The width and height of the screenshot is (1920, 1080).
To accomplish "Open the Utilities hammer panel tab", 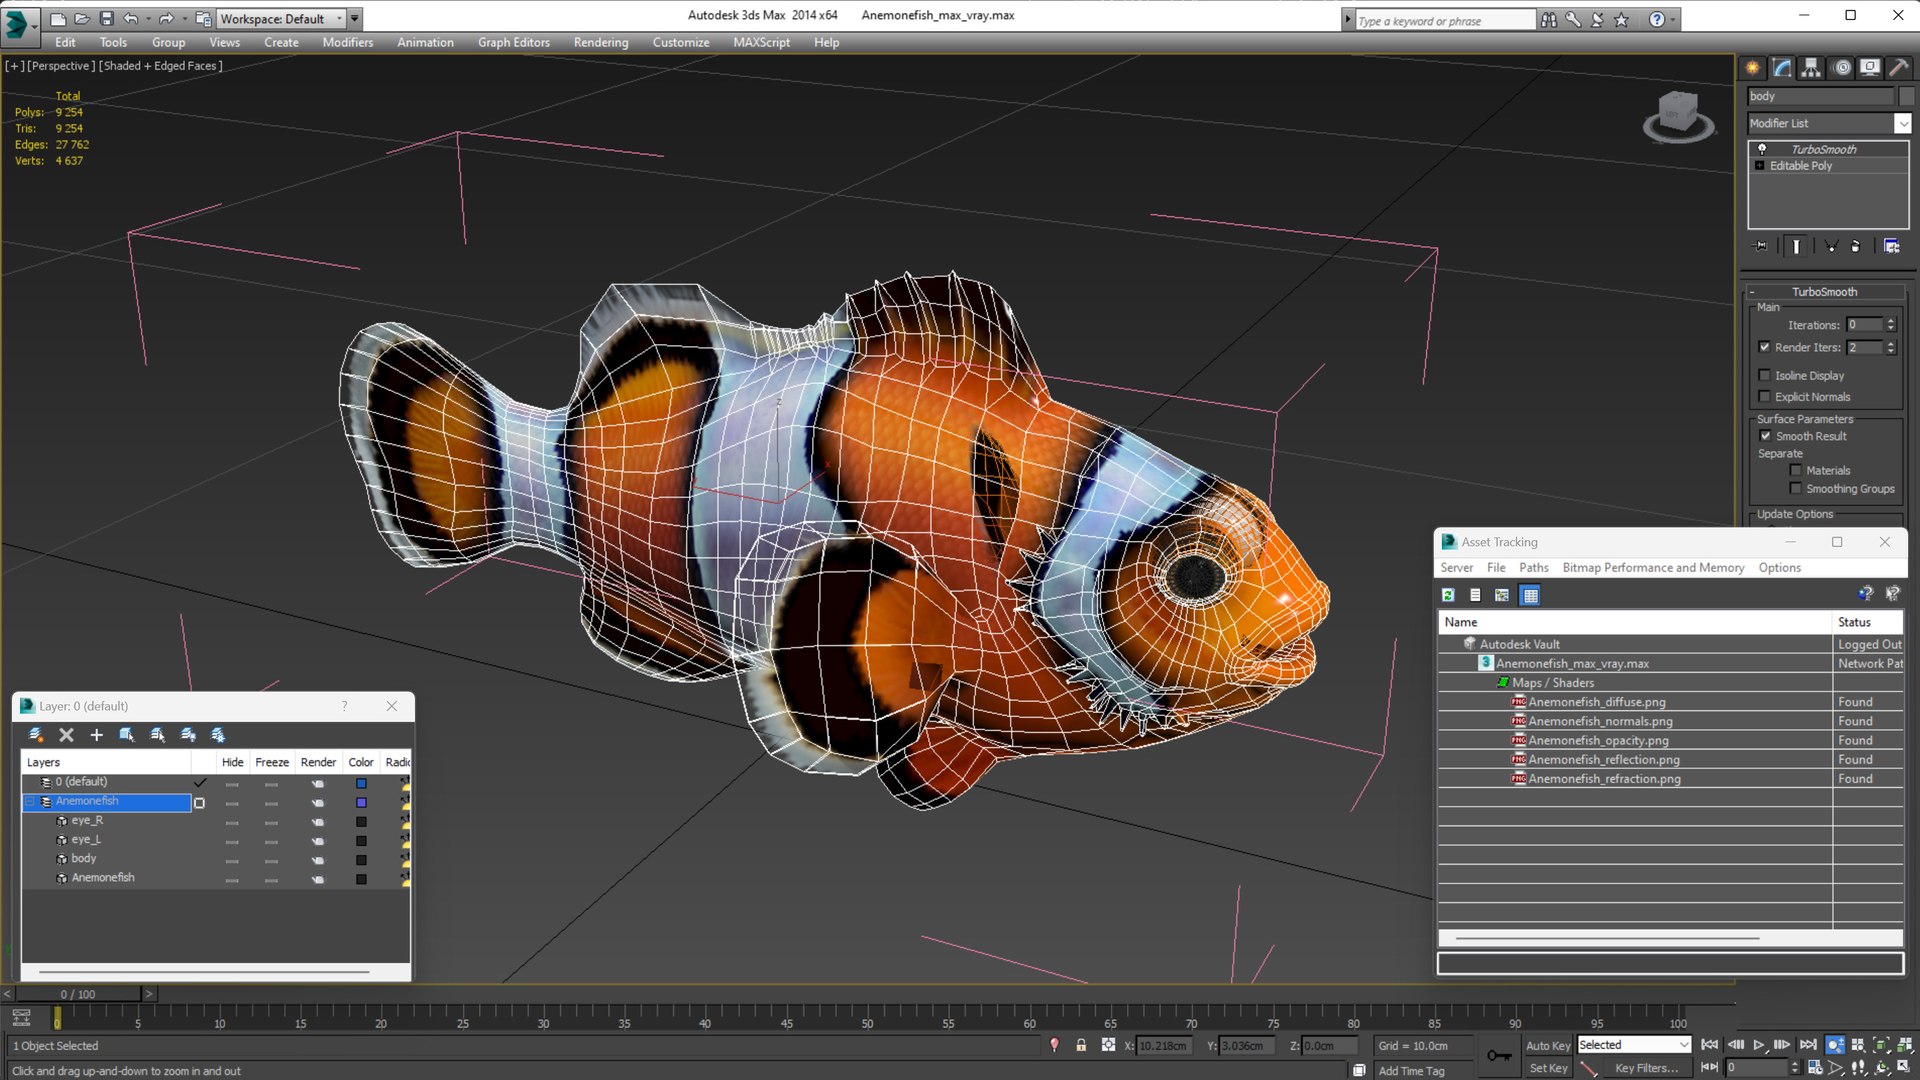I will click(x=1898, y=68).
